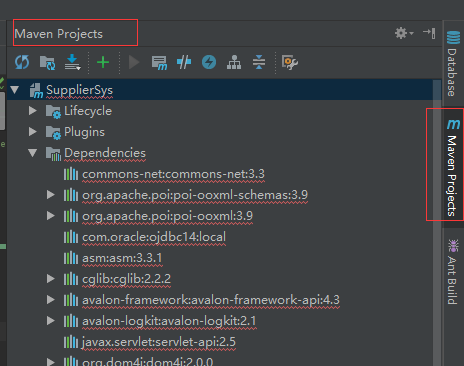
Task: Select commons-net:commons-net:3.3 entry
Action: pos(173,174)
